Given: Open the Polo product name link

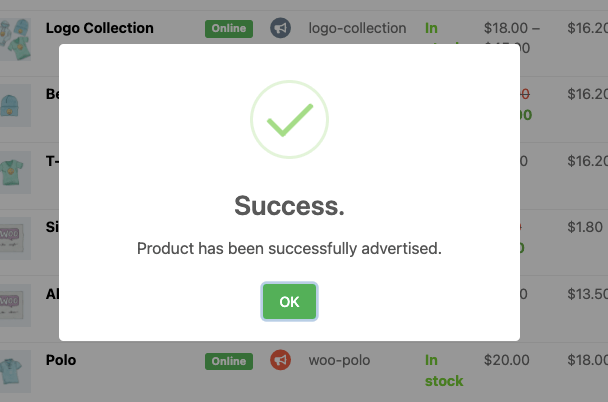Looking at the screenshot, I should [61, 360].
